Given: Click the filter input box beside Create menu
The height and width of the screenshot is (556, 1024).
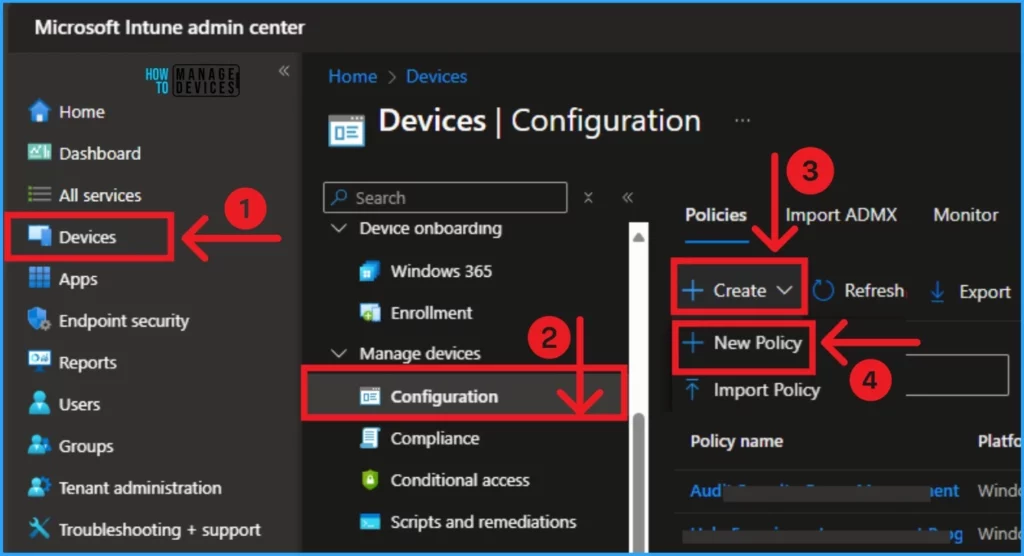Looking at the screenshot, I should coord(957,374).
